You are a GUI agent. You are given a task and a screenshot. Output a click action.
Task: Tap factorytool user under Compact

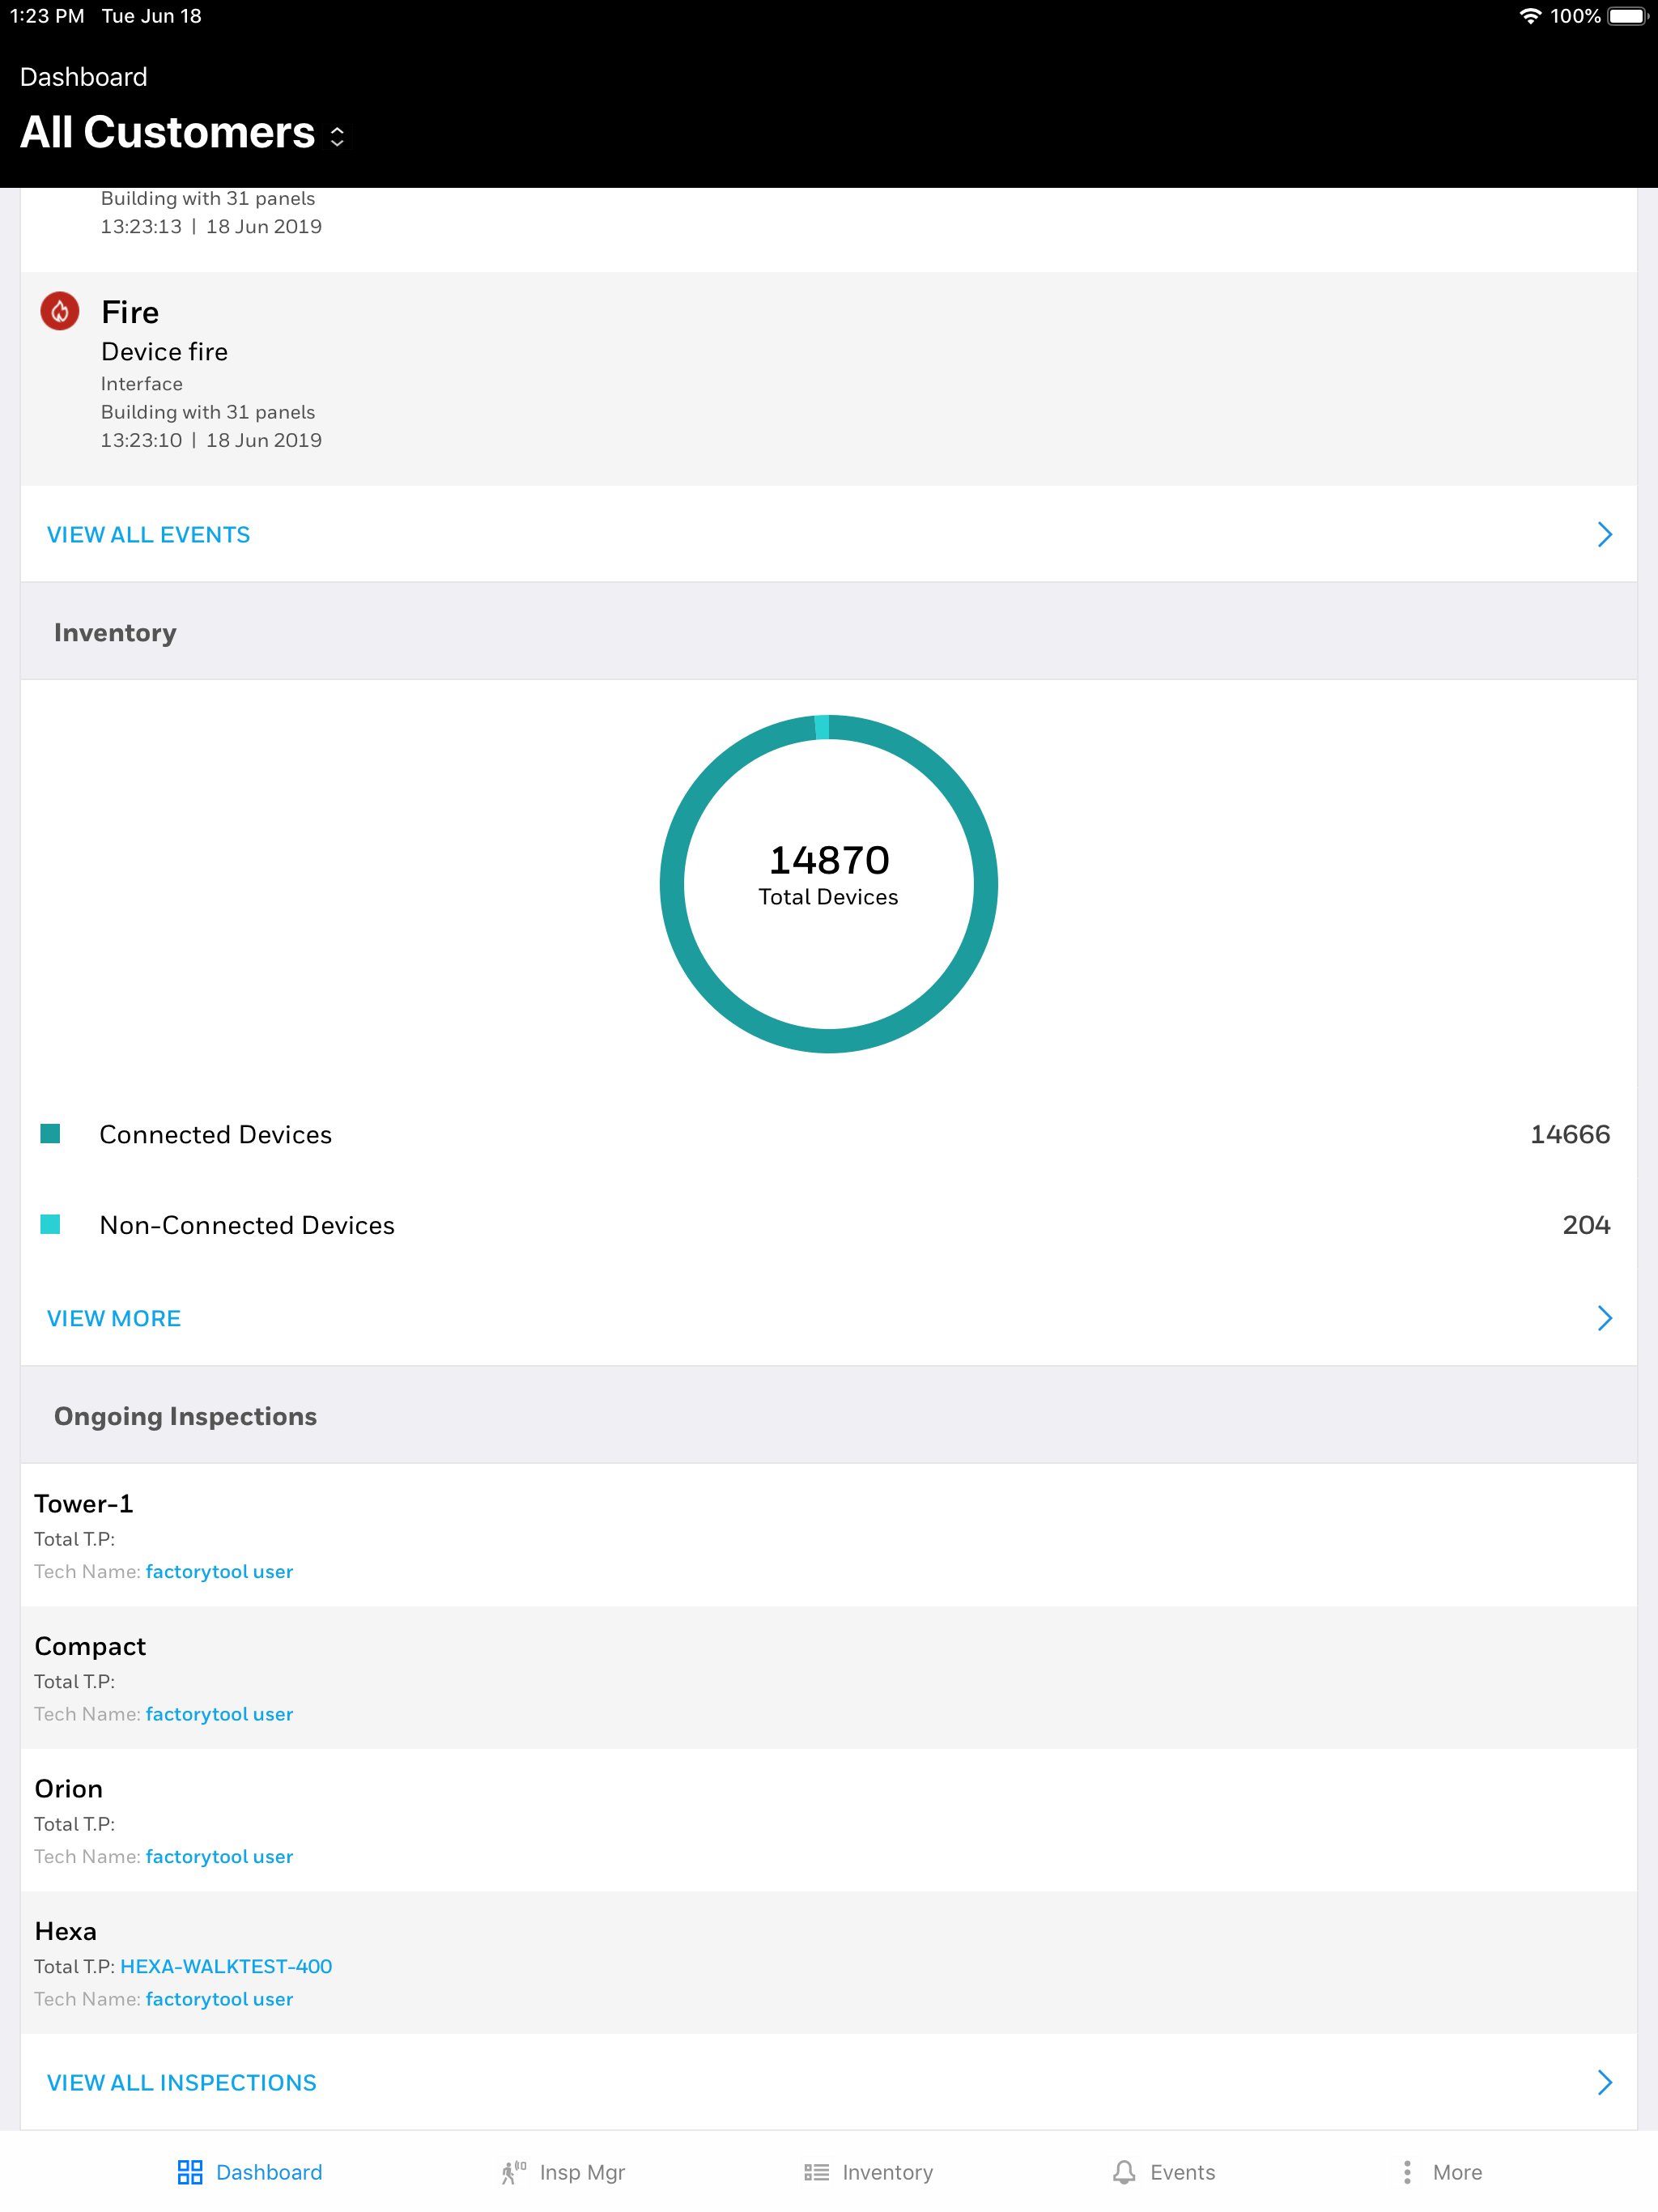click(x=219, y=1714)
